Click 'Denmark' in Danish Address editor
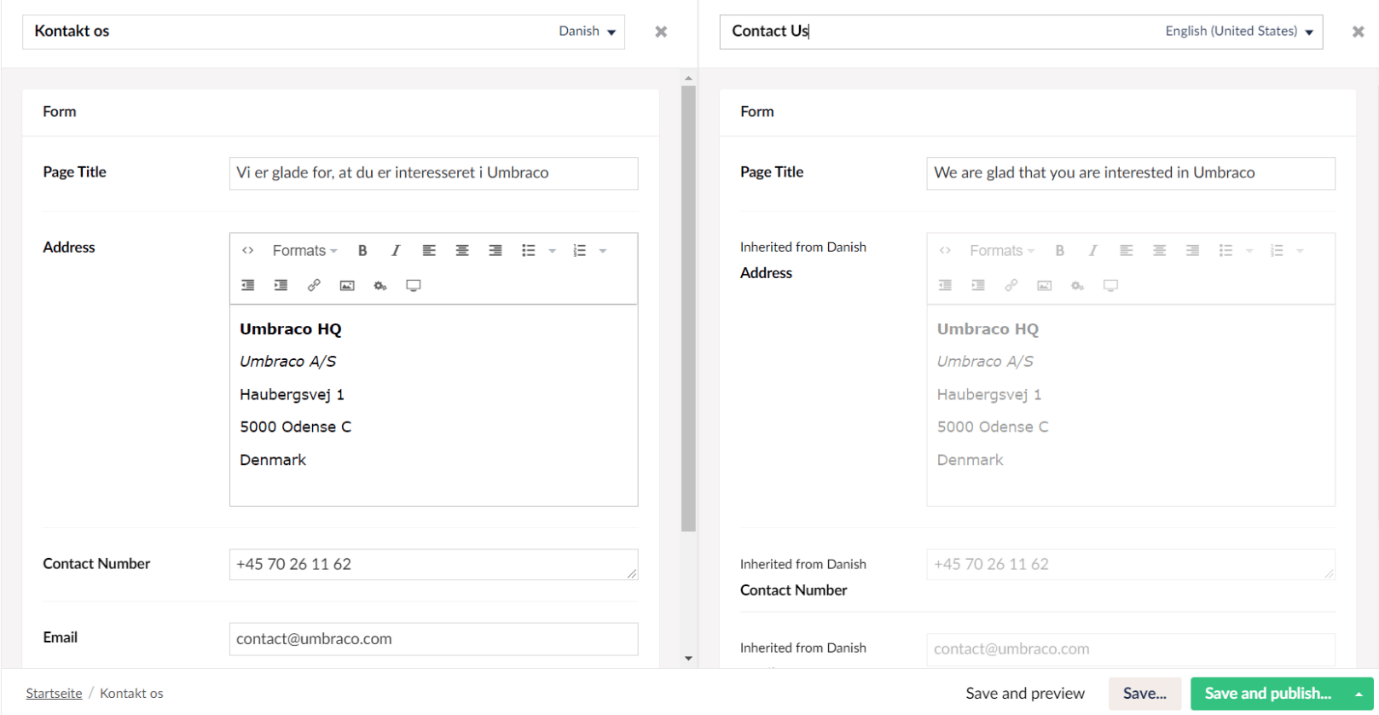The height and width of the screenshot is (715, 1379). 273,460
